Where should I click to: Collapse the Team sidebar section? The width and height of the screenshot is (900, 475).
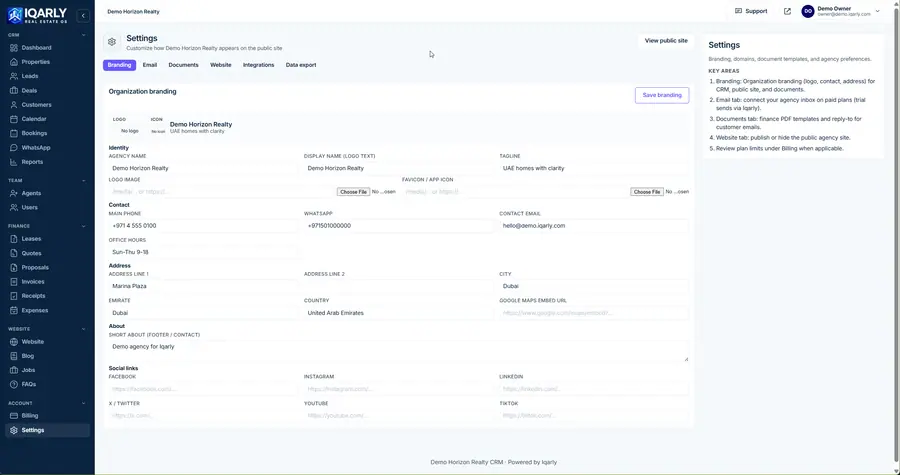click(x=84, y=181)
